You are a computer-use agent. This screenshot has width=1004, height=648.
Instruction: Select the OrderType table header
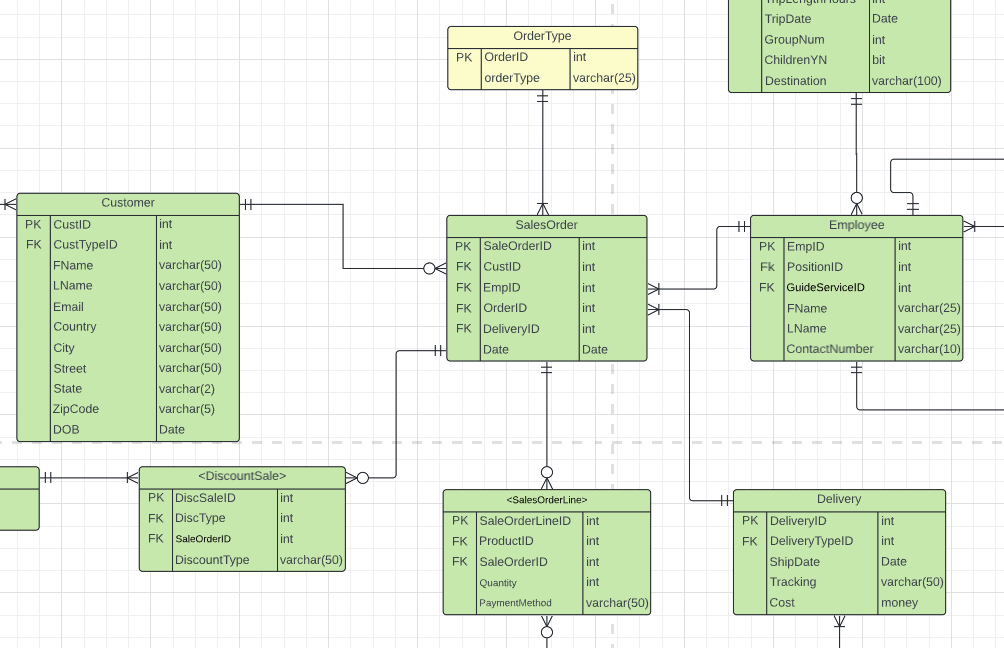542,36
